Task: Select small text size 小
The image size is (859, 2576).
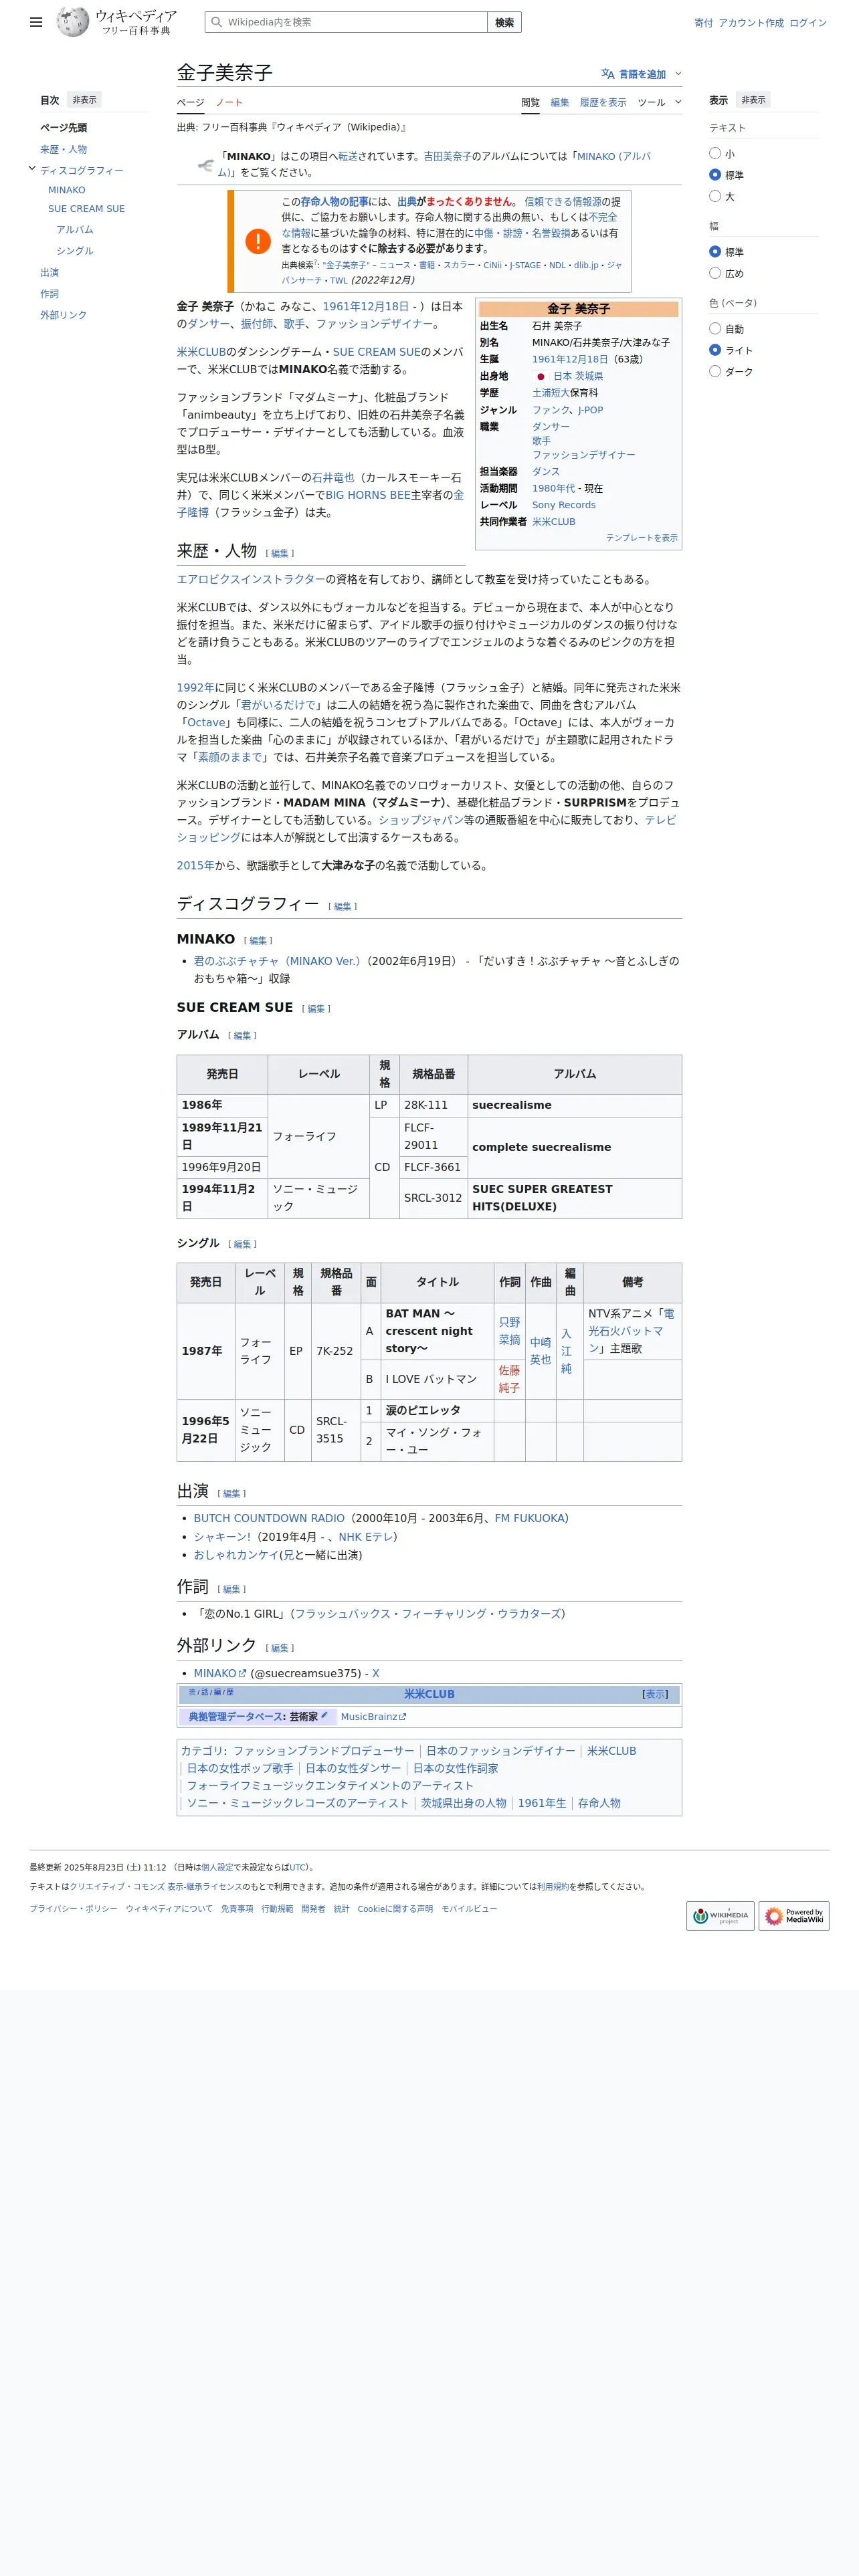Action: pos(715,153)
